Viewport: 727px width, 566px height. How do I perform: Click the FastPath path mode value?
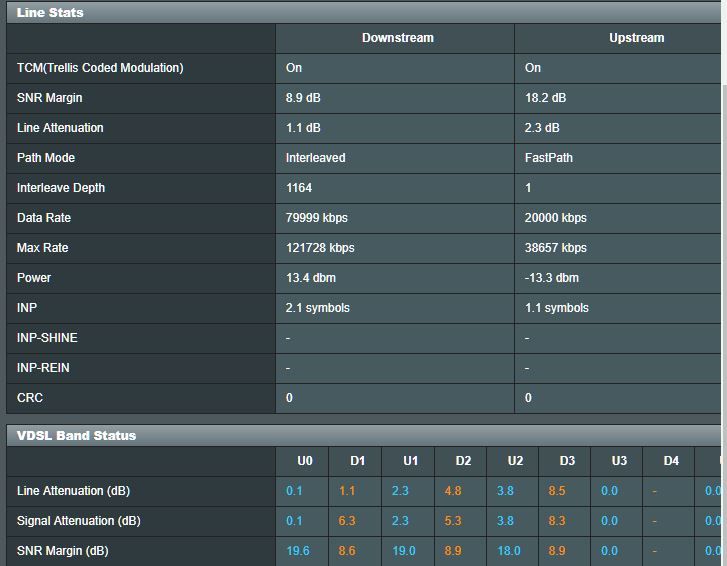[548, 158]
